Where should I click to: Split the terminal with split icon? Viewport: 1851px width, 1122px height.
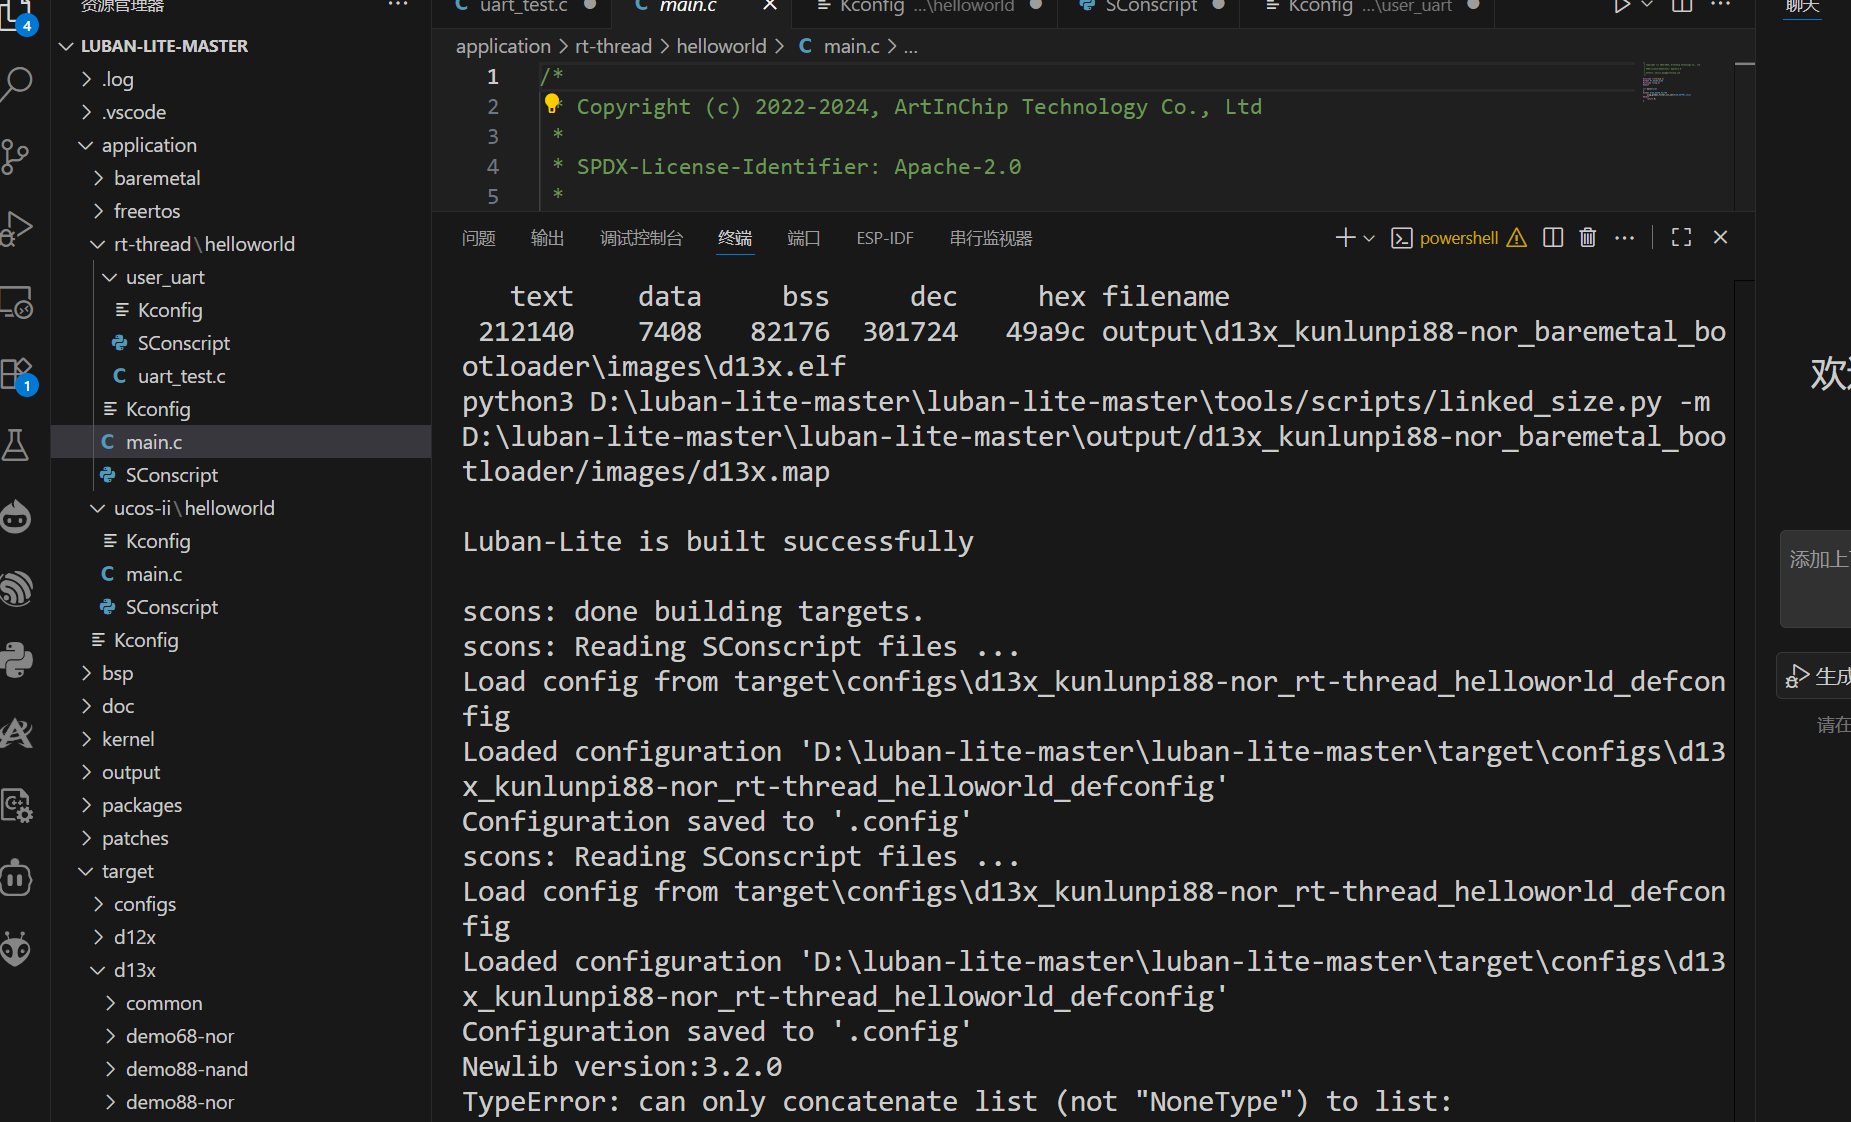pyautogui.click(x=1552, y=238)
